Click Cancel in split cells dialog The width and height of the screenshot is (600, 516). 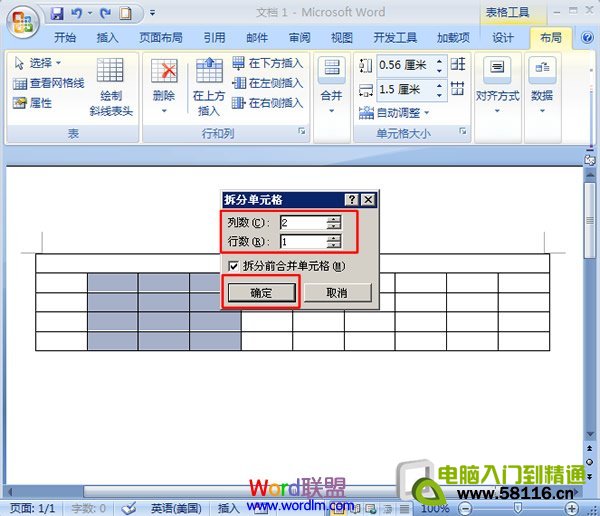(x=337, y=293)
